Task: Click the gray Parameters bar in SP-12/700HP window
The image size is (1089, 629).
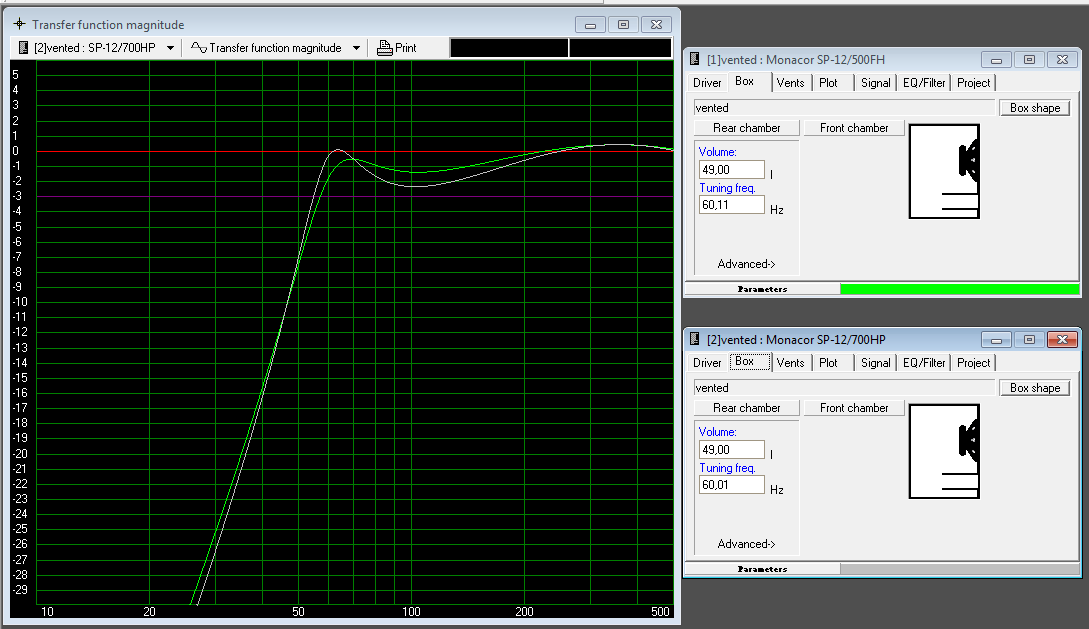Action: 960,569
